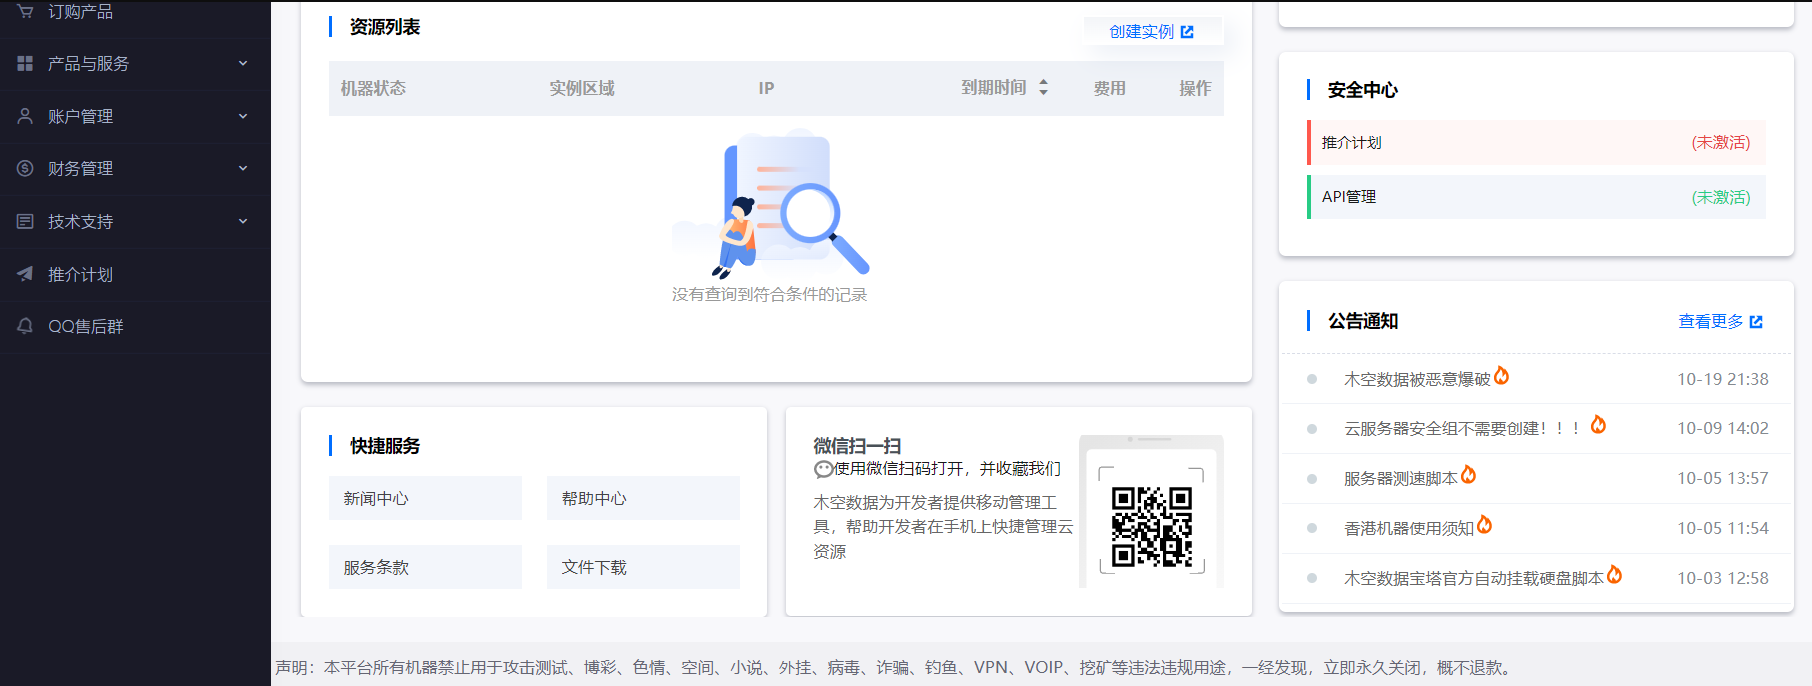Open the 服务条款 quick service
This screenshot has width=1812, height=686.
pos(425,567)
